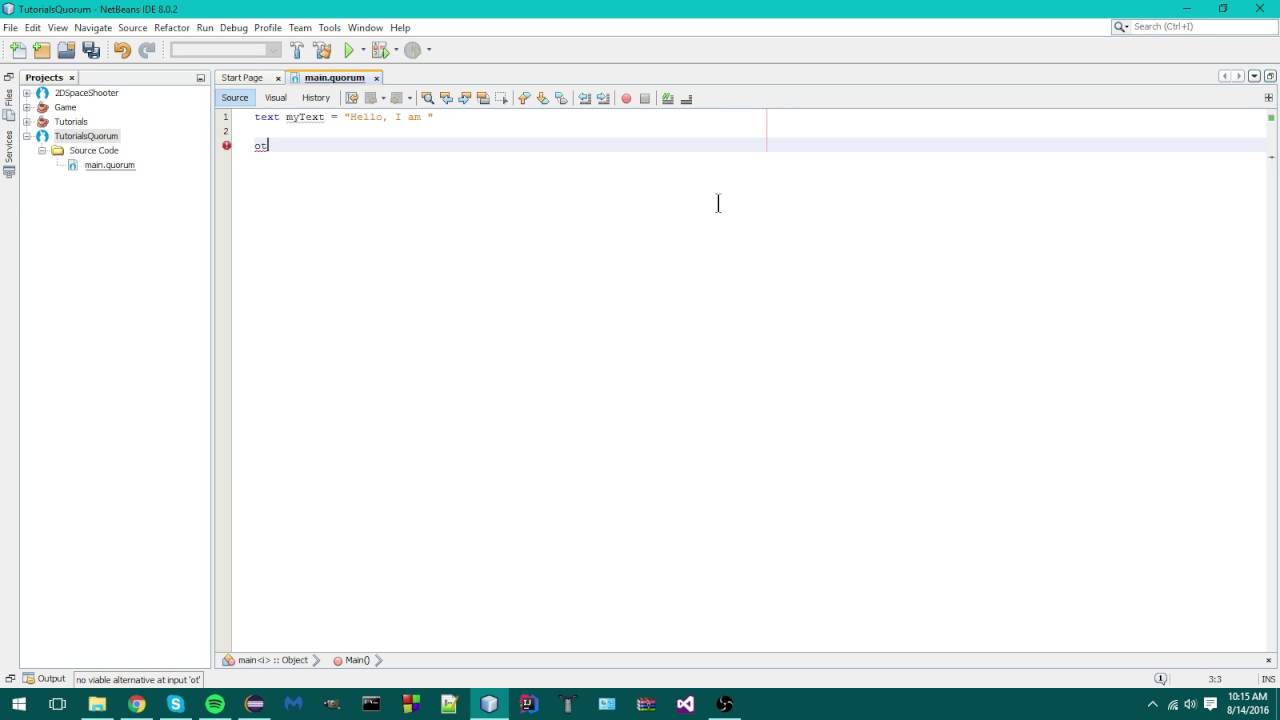
Task: Click the editor's Last Edit icon
Action: coord(352,98)
